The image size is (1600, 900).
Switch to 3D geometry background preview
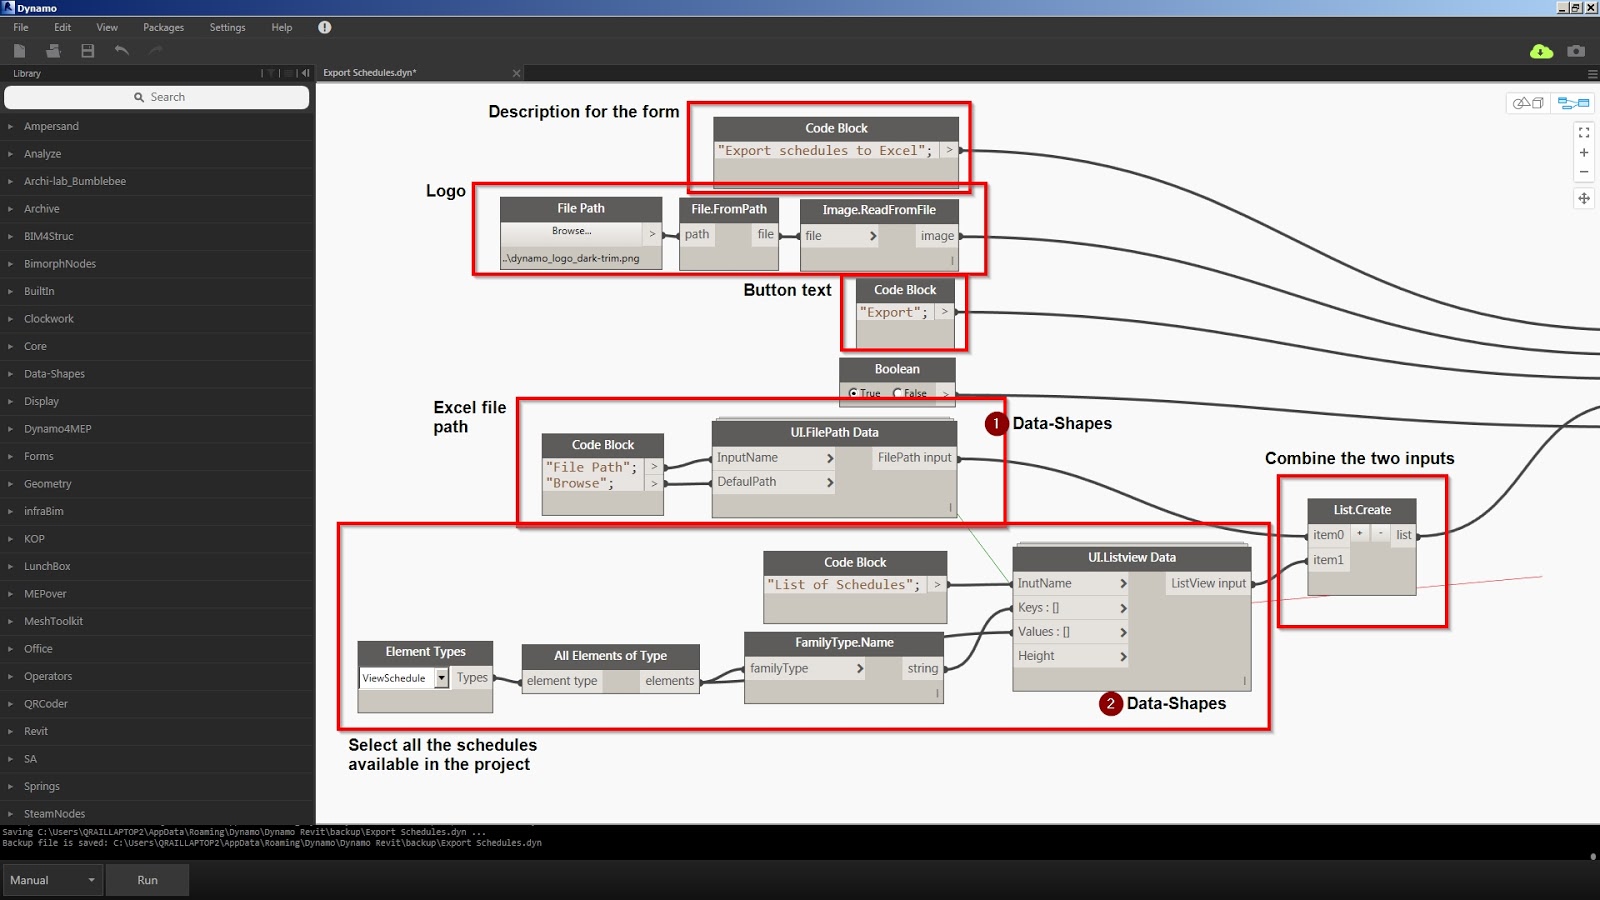(1528, 103)
